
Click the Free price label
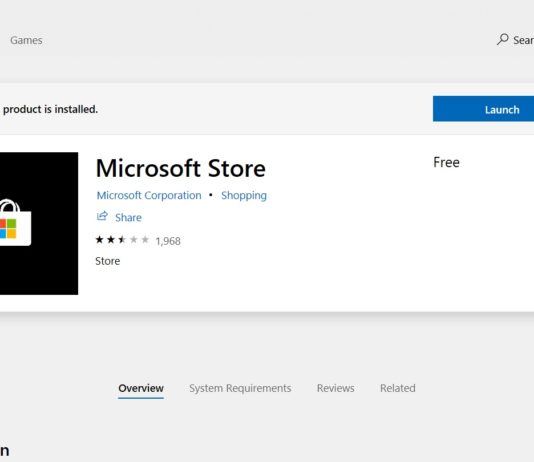pos(446,162)
